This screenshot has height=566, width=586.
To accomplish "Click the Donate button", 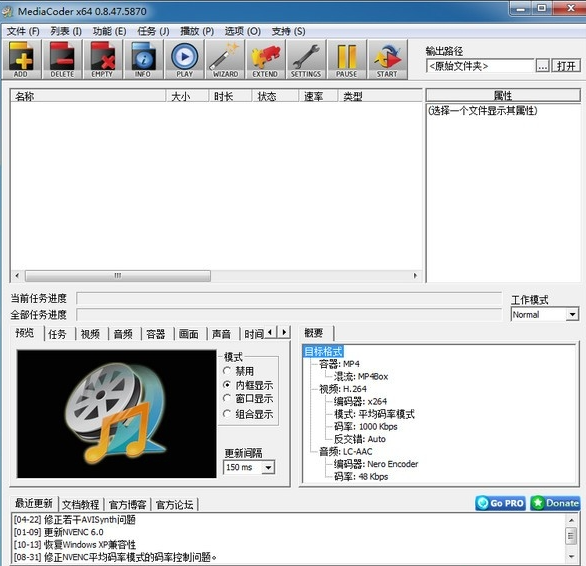I will [x=555, y=503].
